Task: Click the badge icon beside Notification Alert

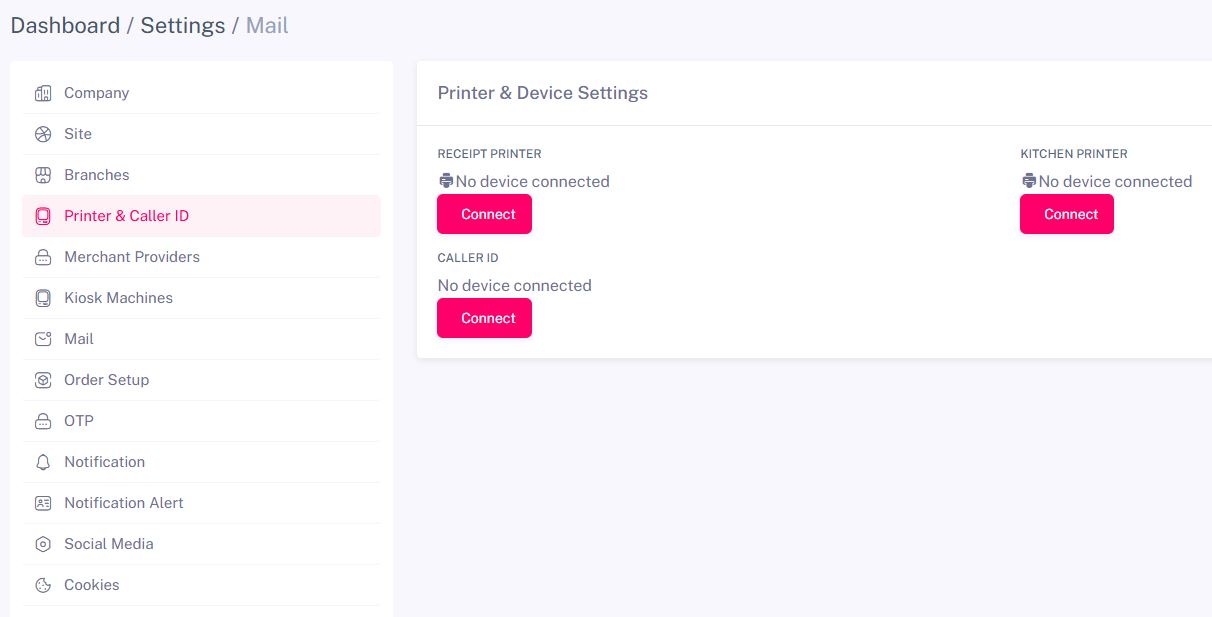Action: point(42,502)
